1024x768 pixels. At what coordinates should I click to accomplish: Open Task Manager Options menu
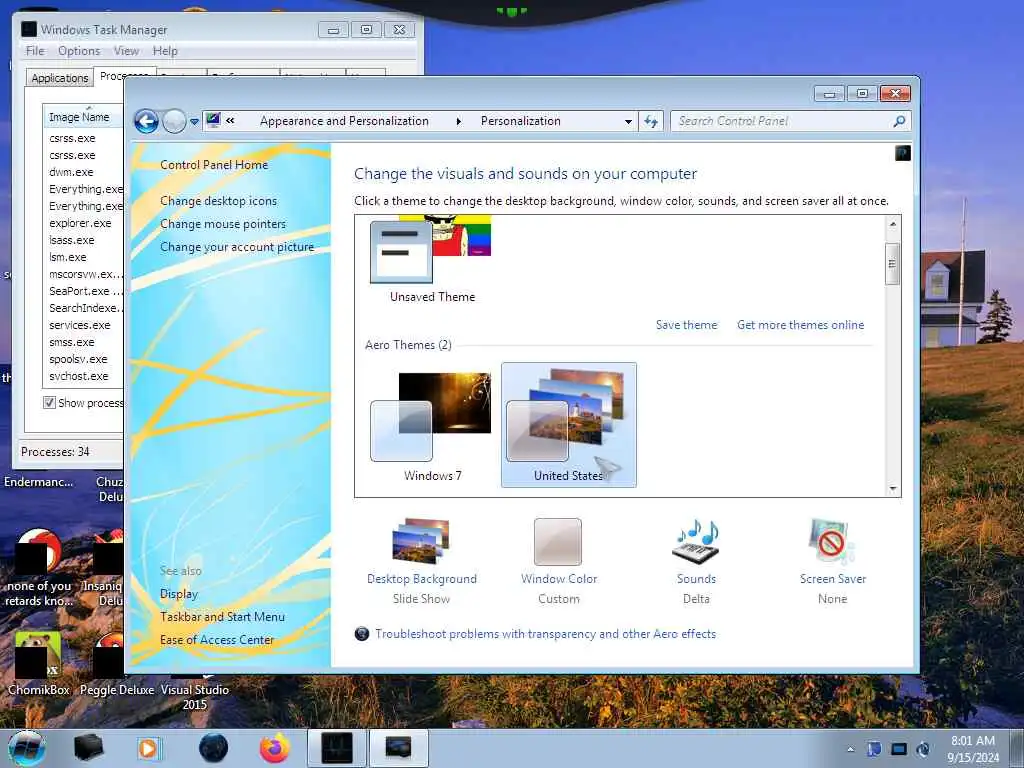(79, 51)
